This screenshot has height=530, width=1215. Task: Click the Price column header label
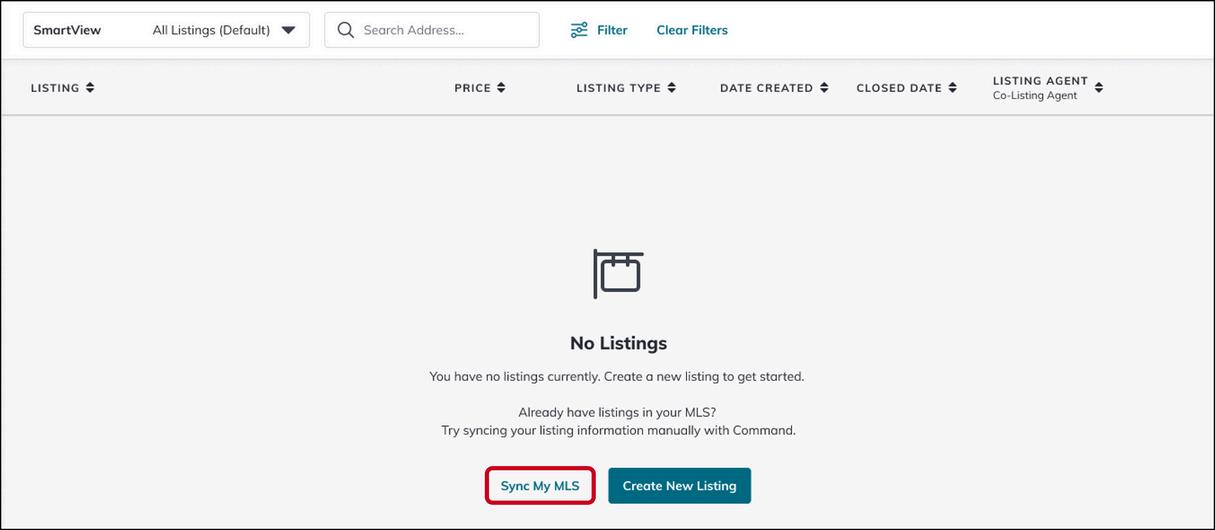click(x=472, y=88)
